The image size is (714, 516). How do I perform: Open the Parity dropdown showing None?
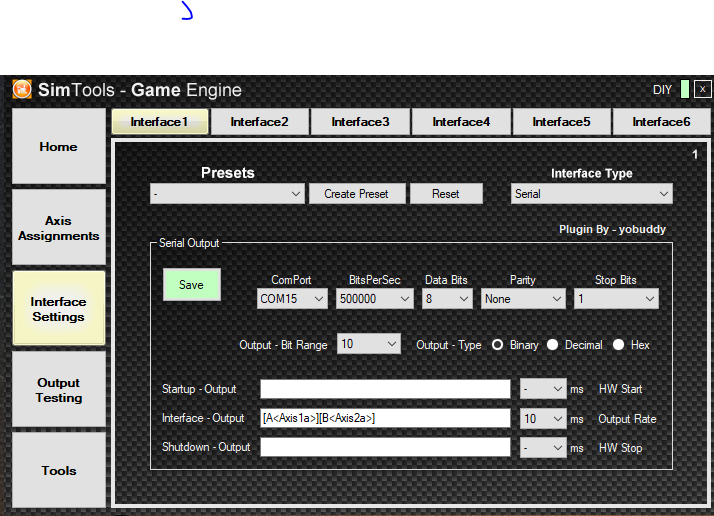pos(523,299)
